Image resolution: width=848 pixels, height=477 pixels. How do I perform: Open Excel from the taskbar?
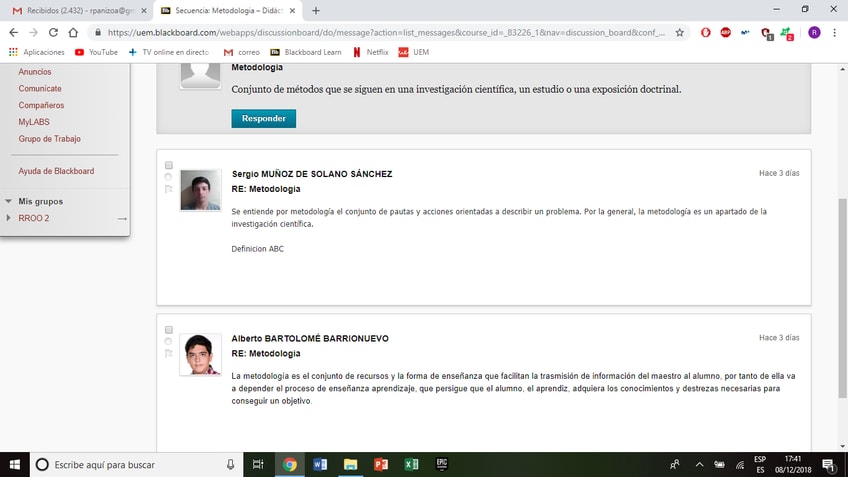click(411, 465)
